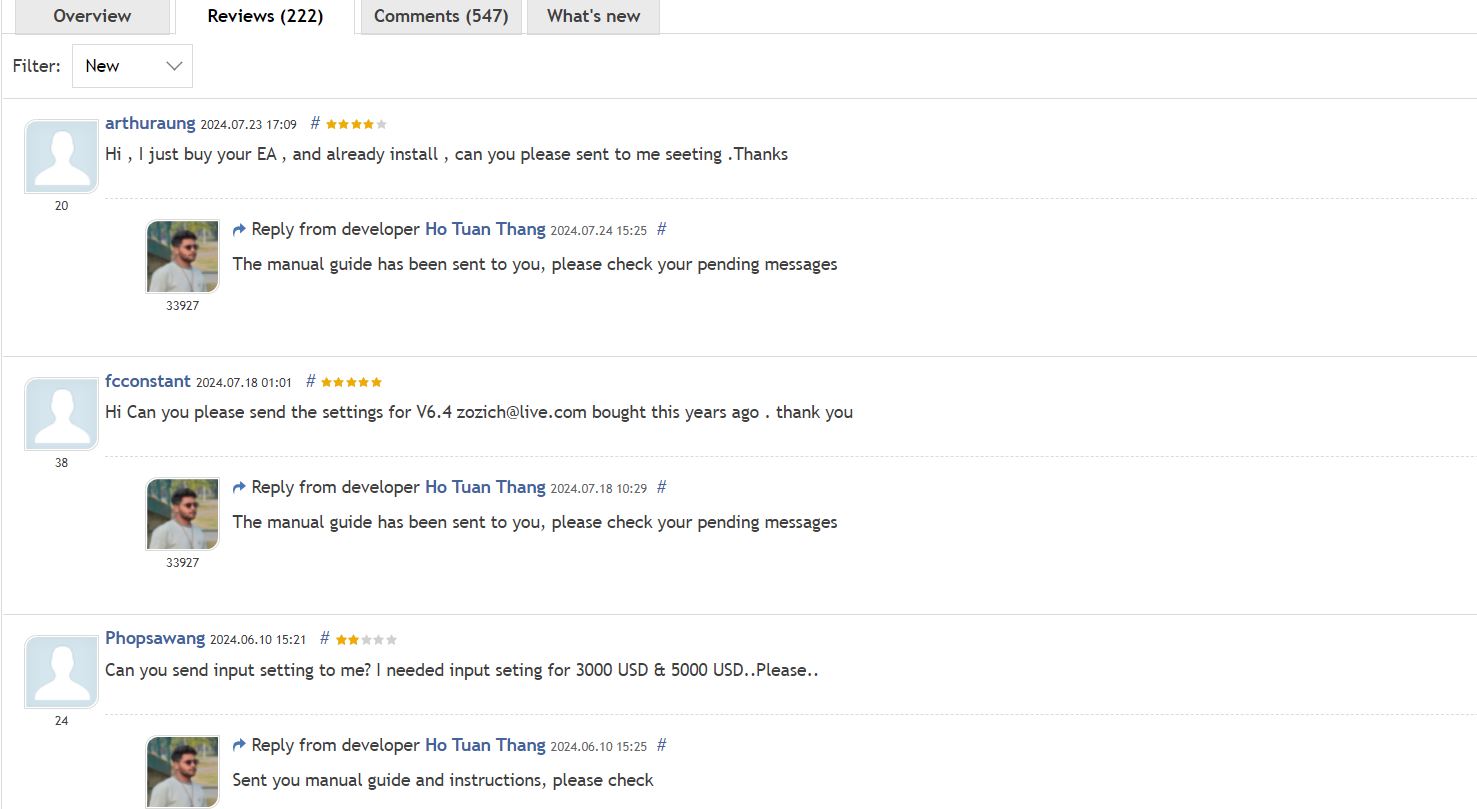Click the hash icon beside the 10:29 developer reply

pyautogui.click(x=662, y=487)
